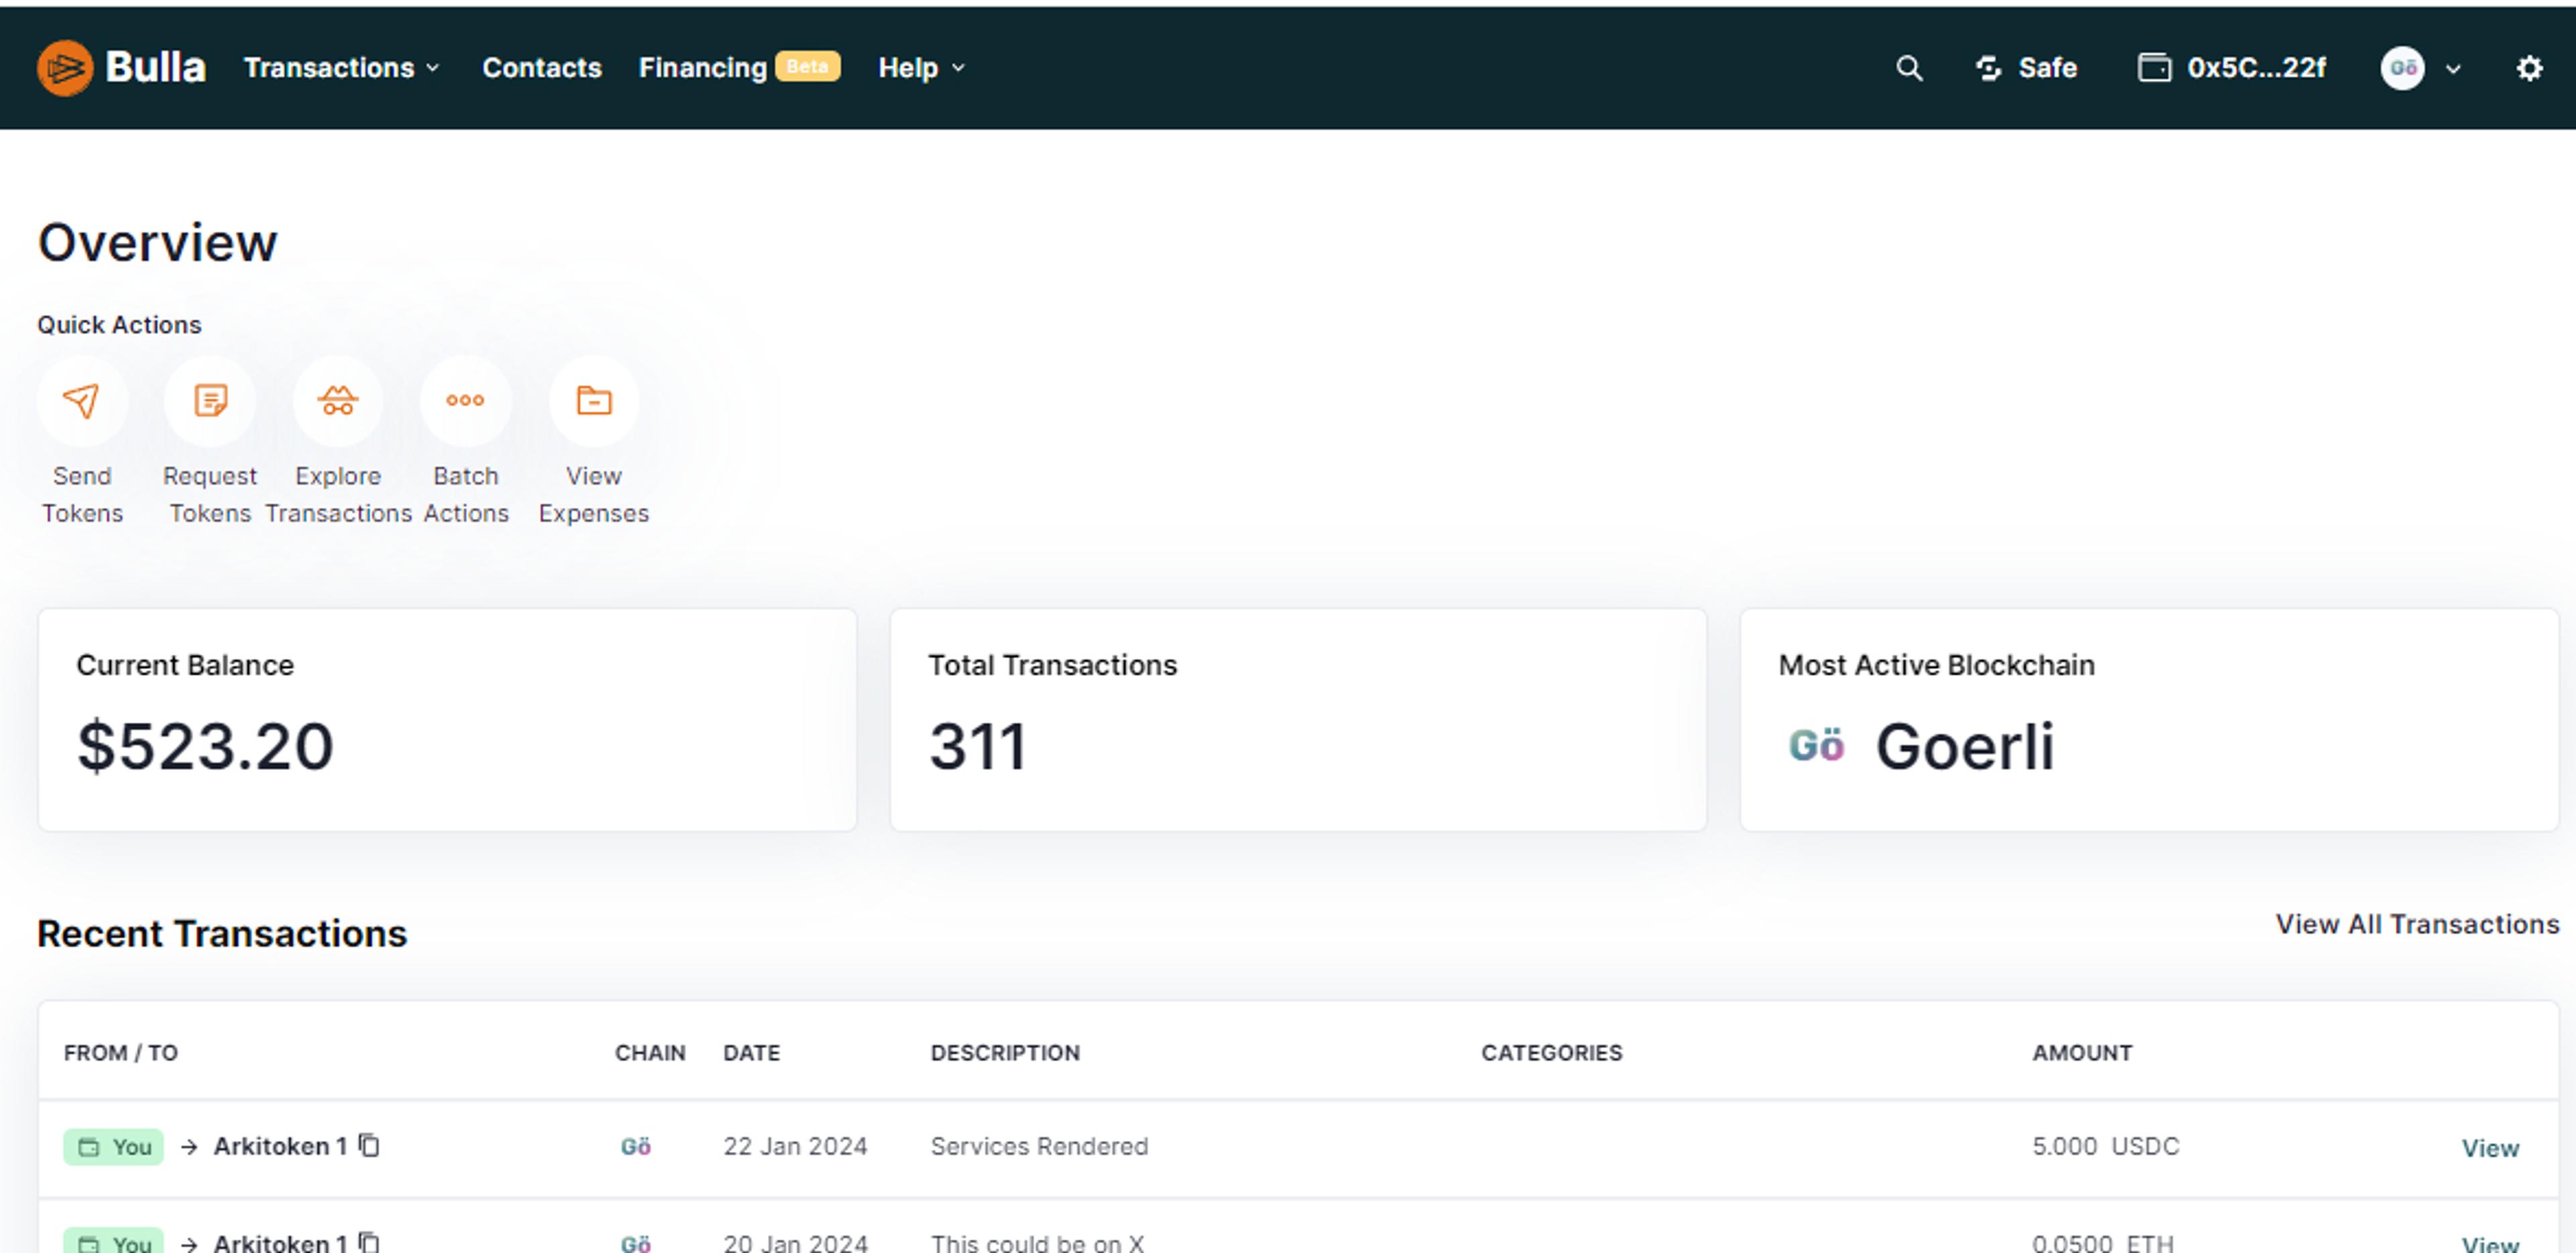Open the View All Transactions link
Viewport: 2576px width, 1253px height.
(2416, 924)
